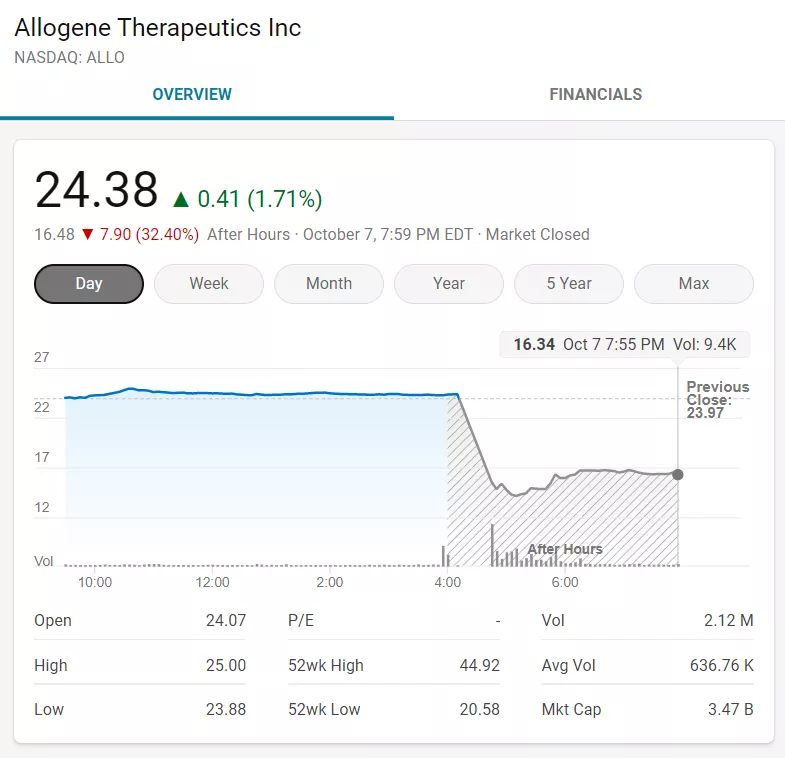The image size is (785, 758).
Task: Choose the 5 Year chart range
Action: [x=569, y=283]
